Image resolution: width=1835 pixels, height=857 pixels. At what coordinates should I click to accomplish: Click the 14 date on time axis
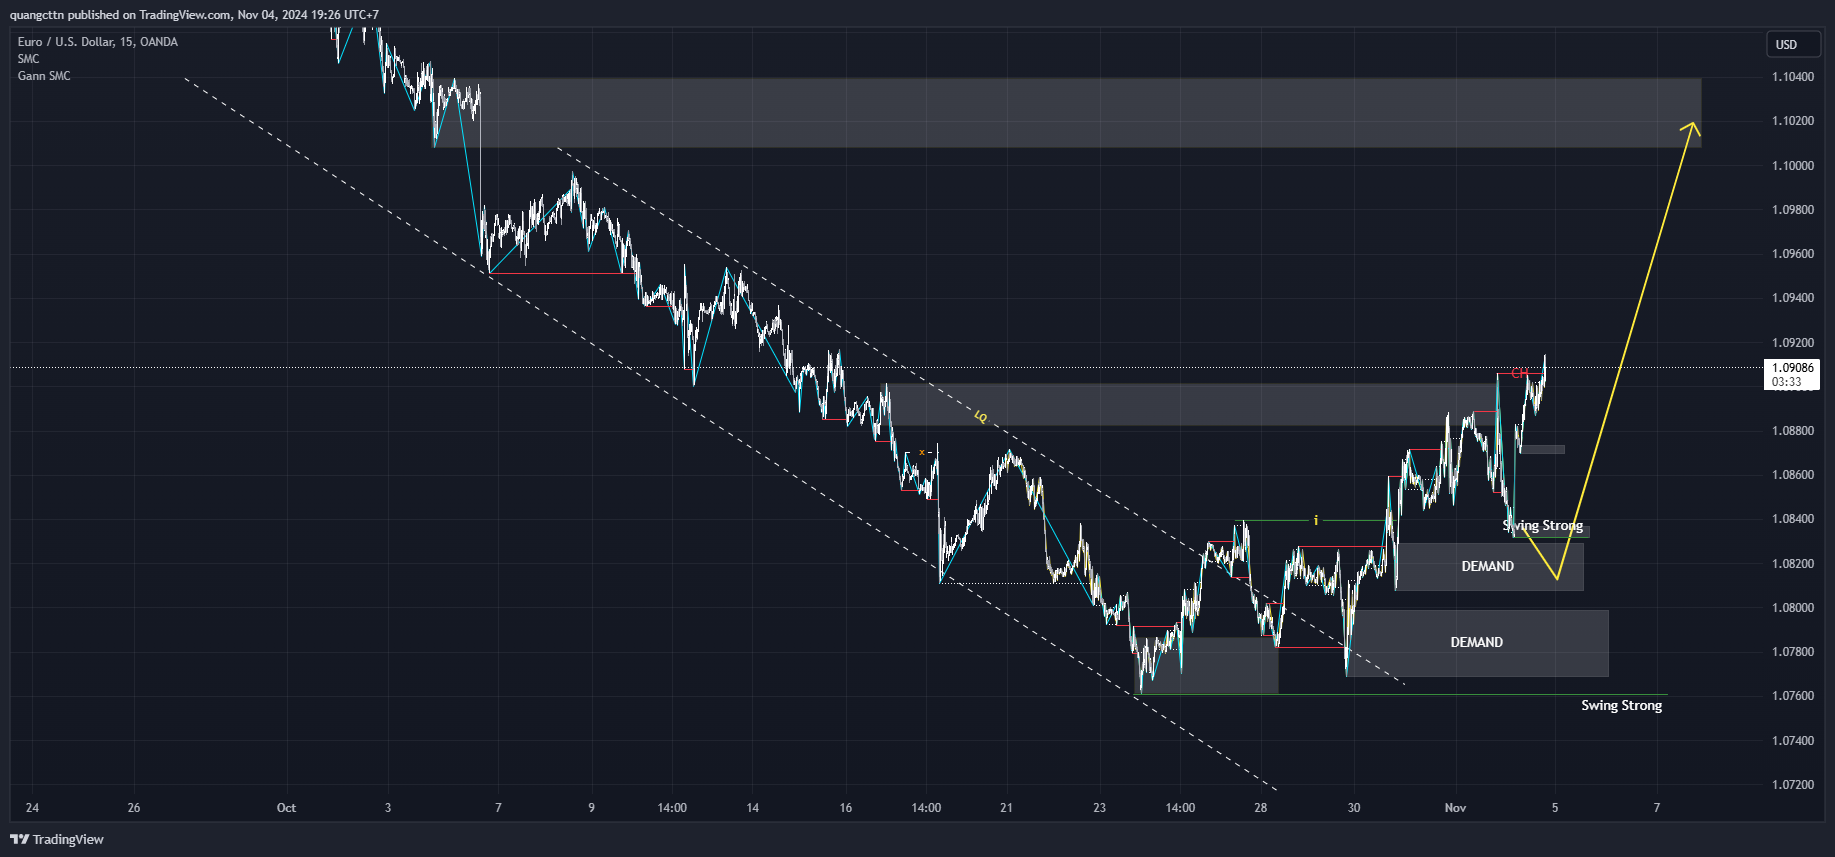click(753, 808)
